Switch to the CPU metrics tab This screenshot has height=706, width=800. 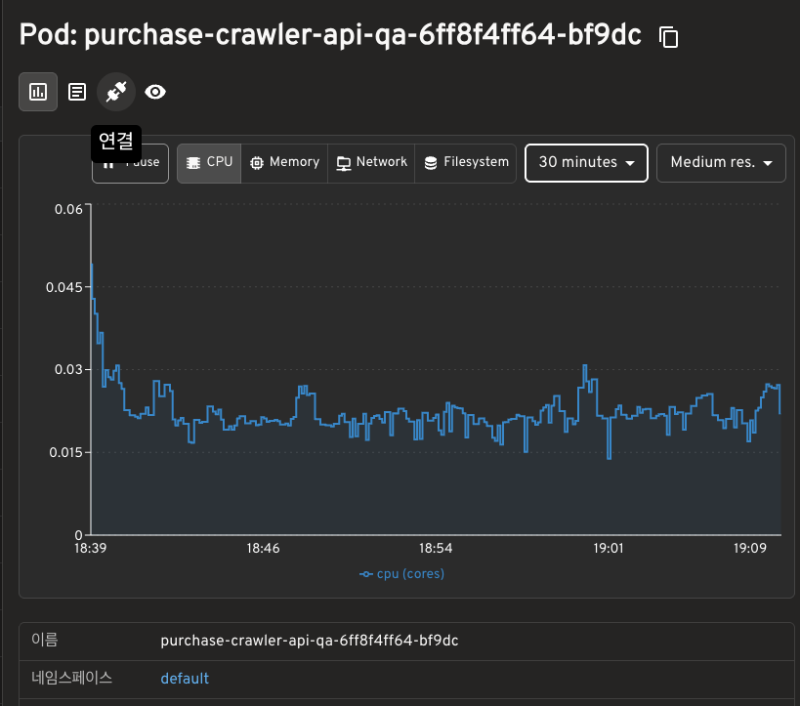coord(209,163)
